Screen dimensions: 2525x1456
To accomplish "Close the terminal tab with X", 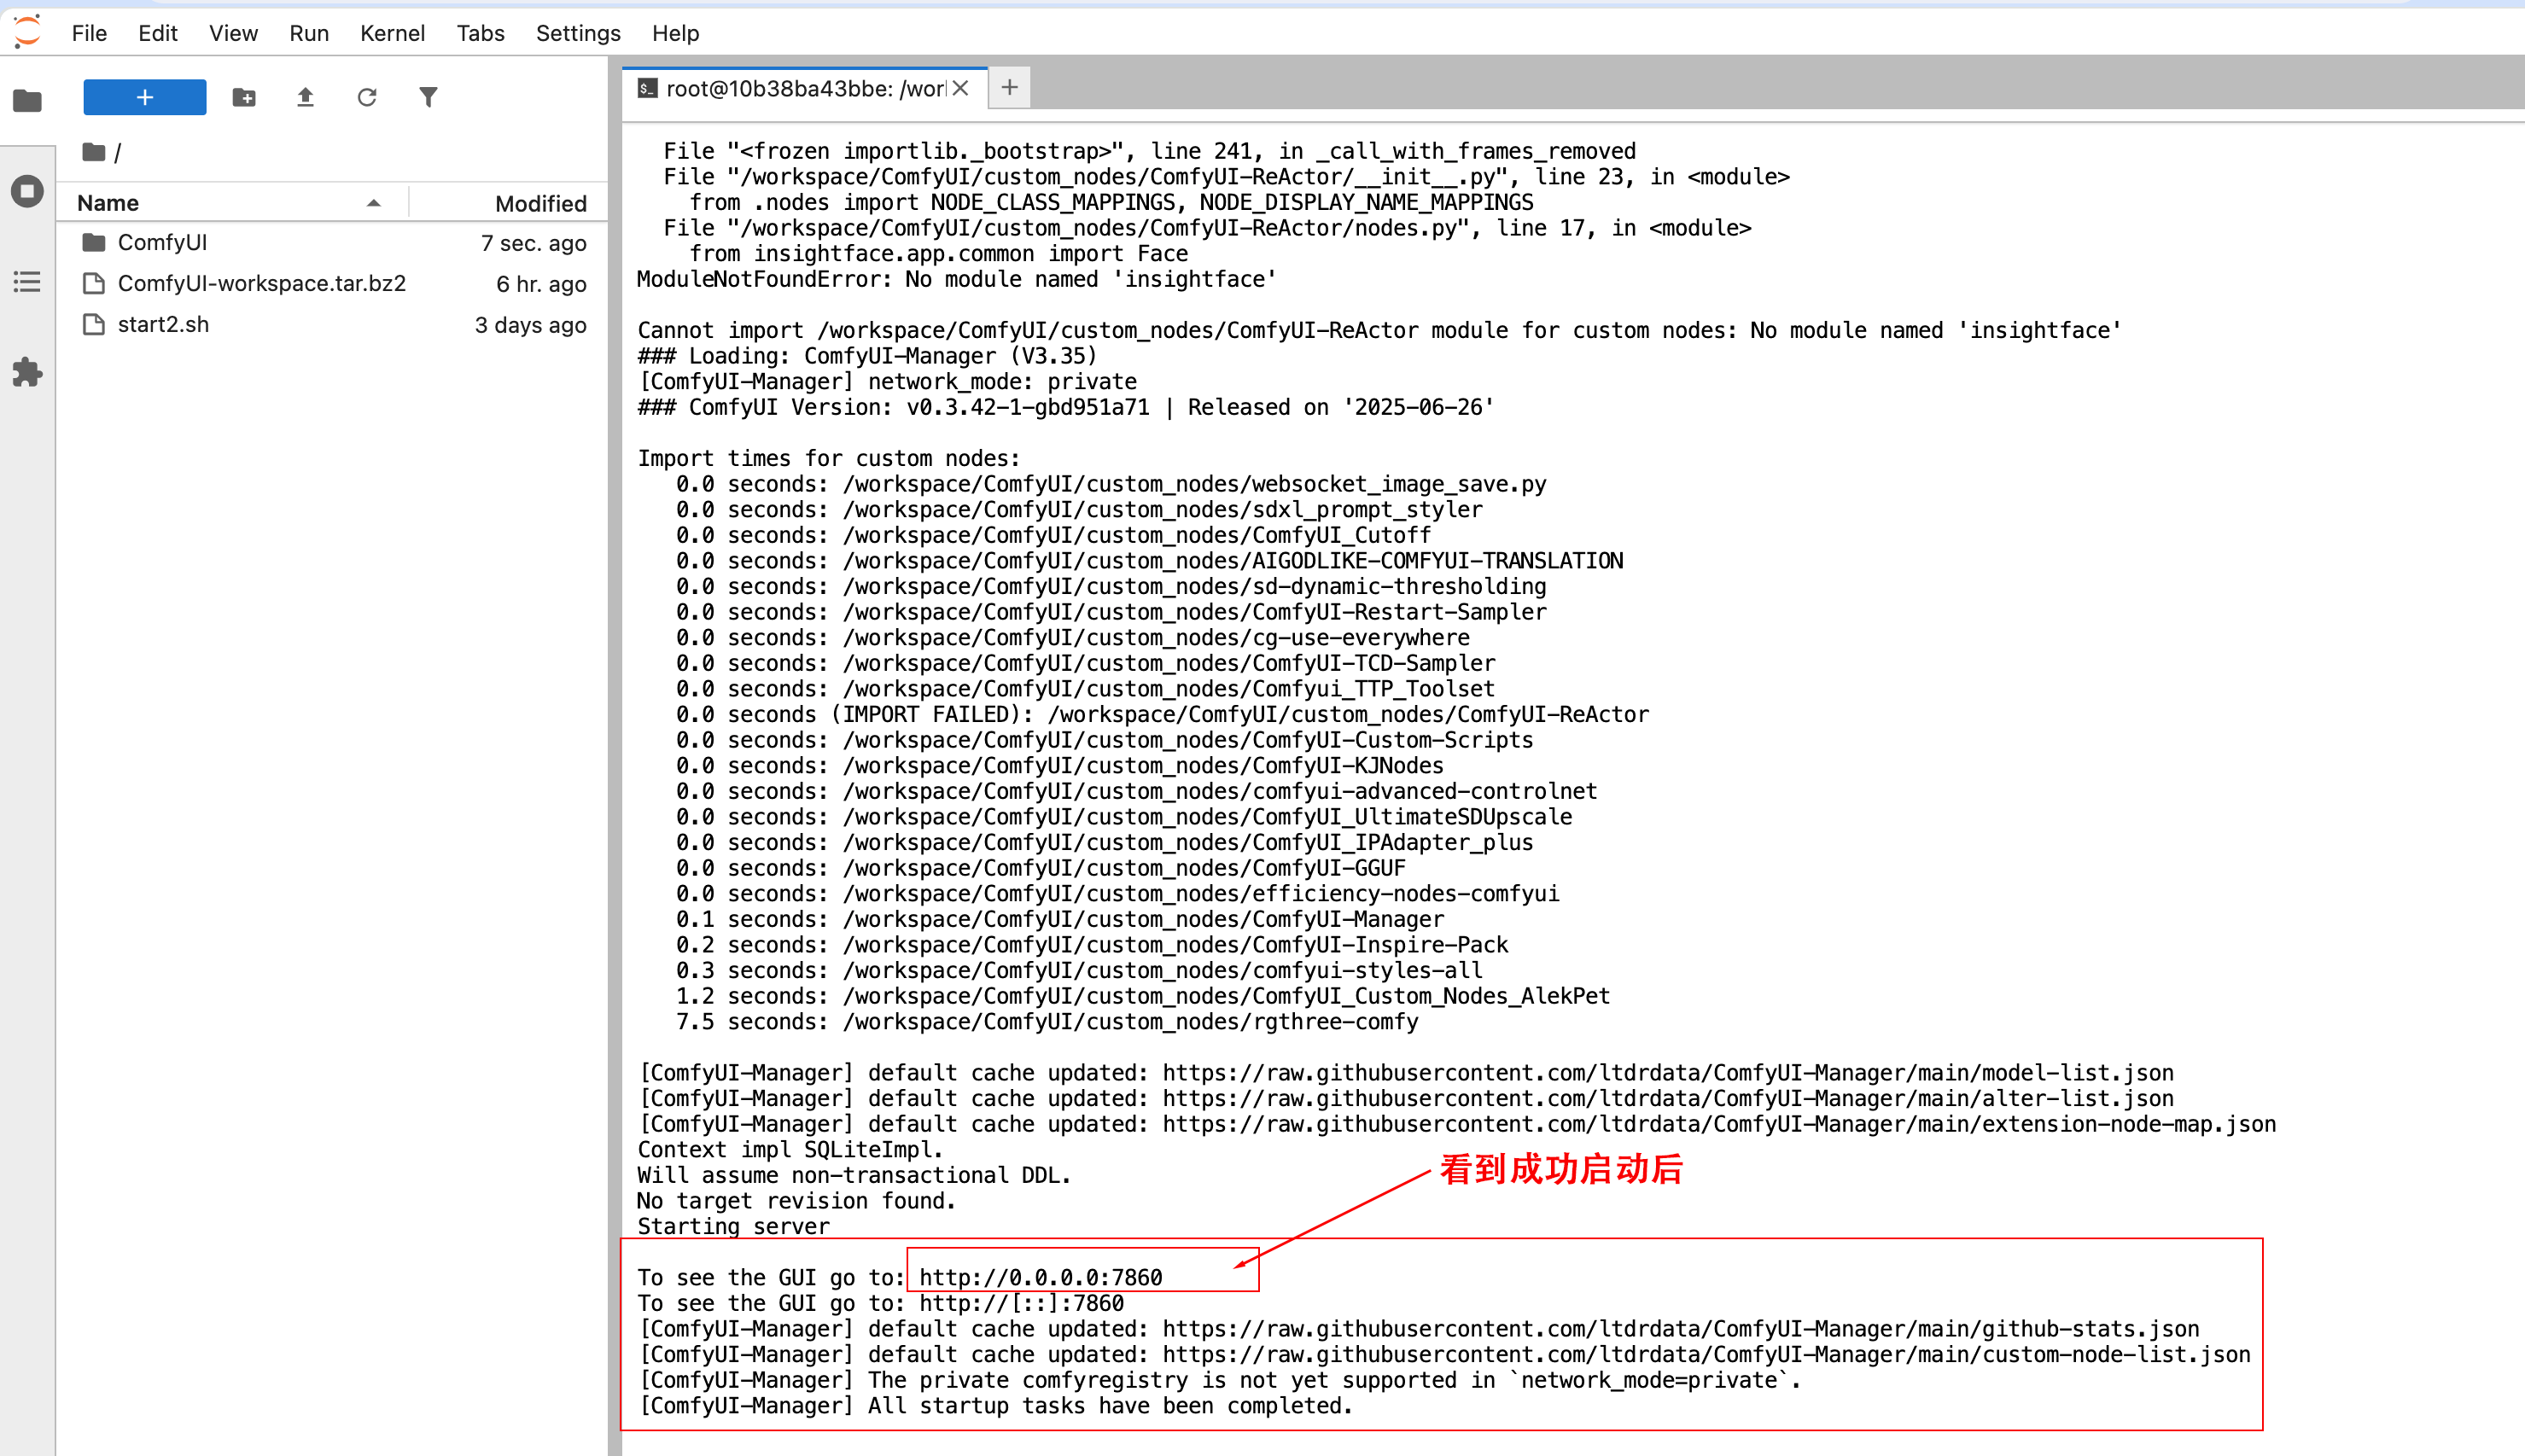I will 960,88.
